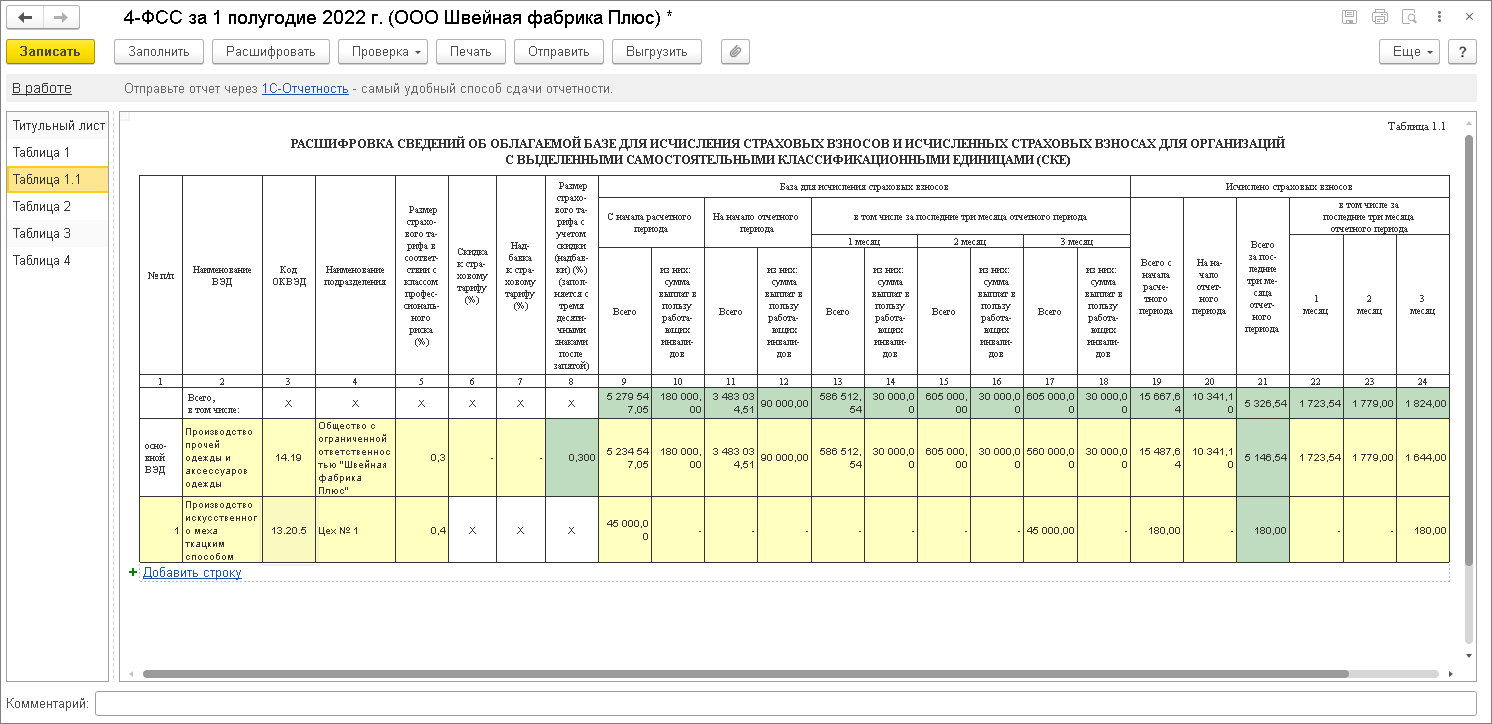Click the 1 824,00 cell in totals row
Screen dimensions: 1492x724
1422,402
